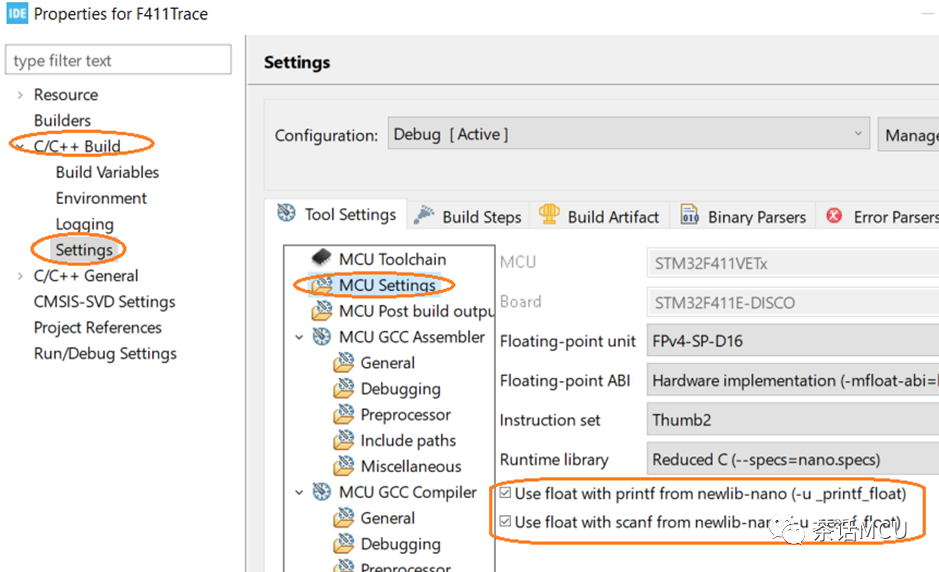Select MCU Settings in tool tree
This screenshot has height=572, width=939.
pos(387,285)
